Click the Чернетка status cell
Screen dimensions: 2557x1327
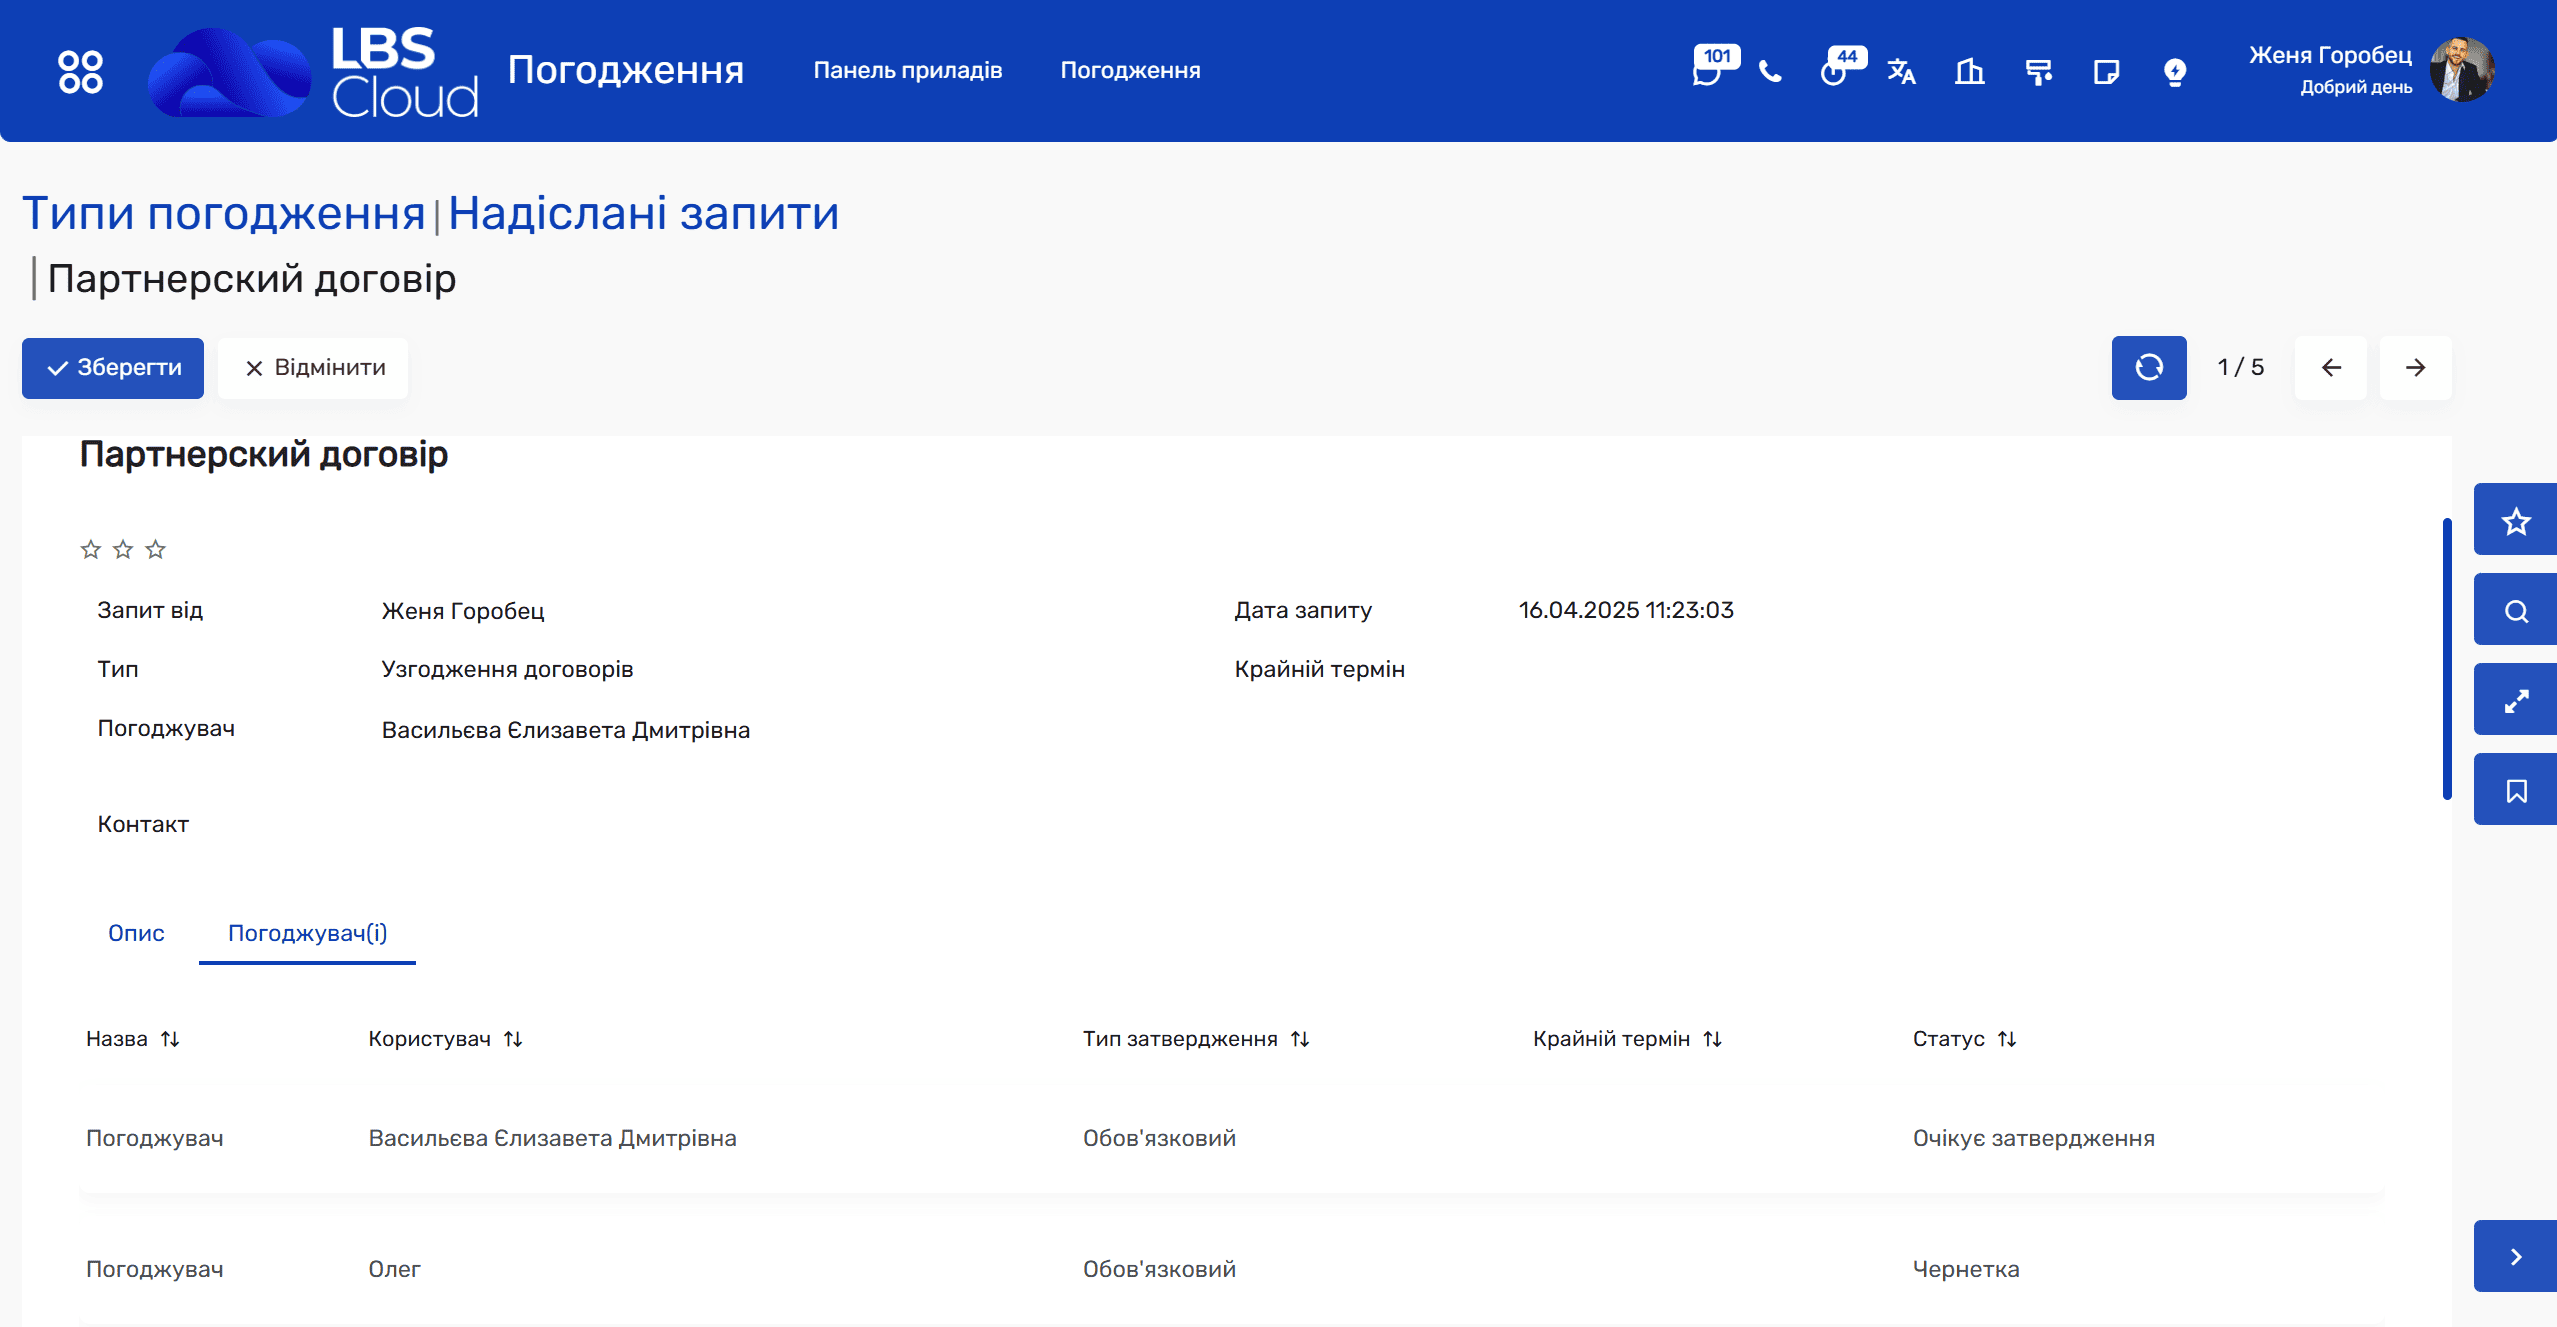[1966, 1269]
